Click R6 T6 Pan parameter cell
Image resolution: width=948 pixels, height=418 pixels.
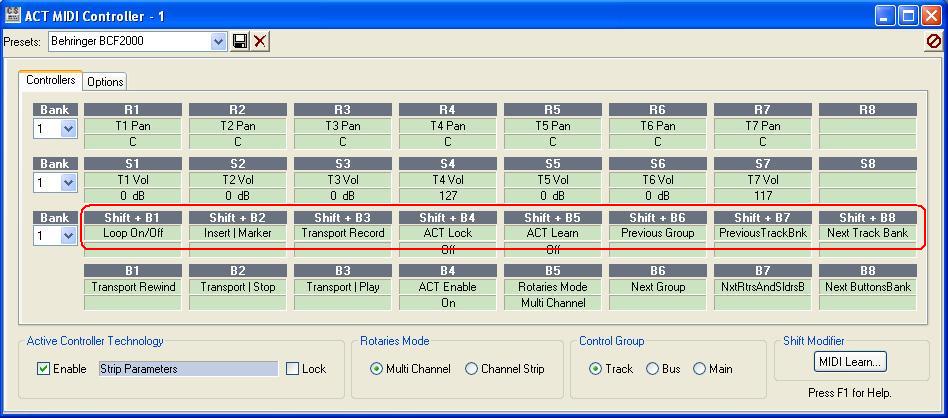coord(658,126)
